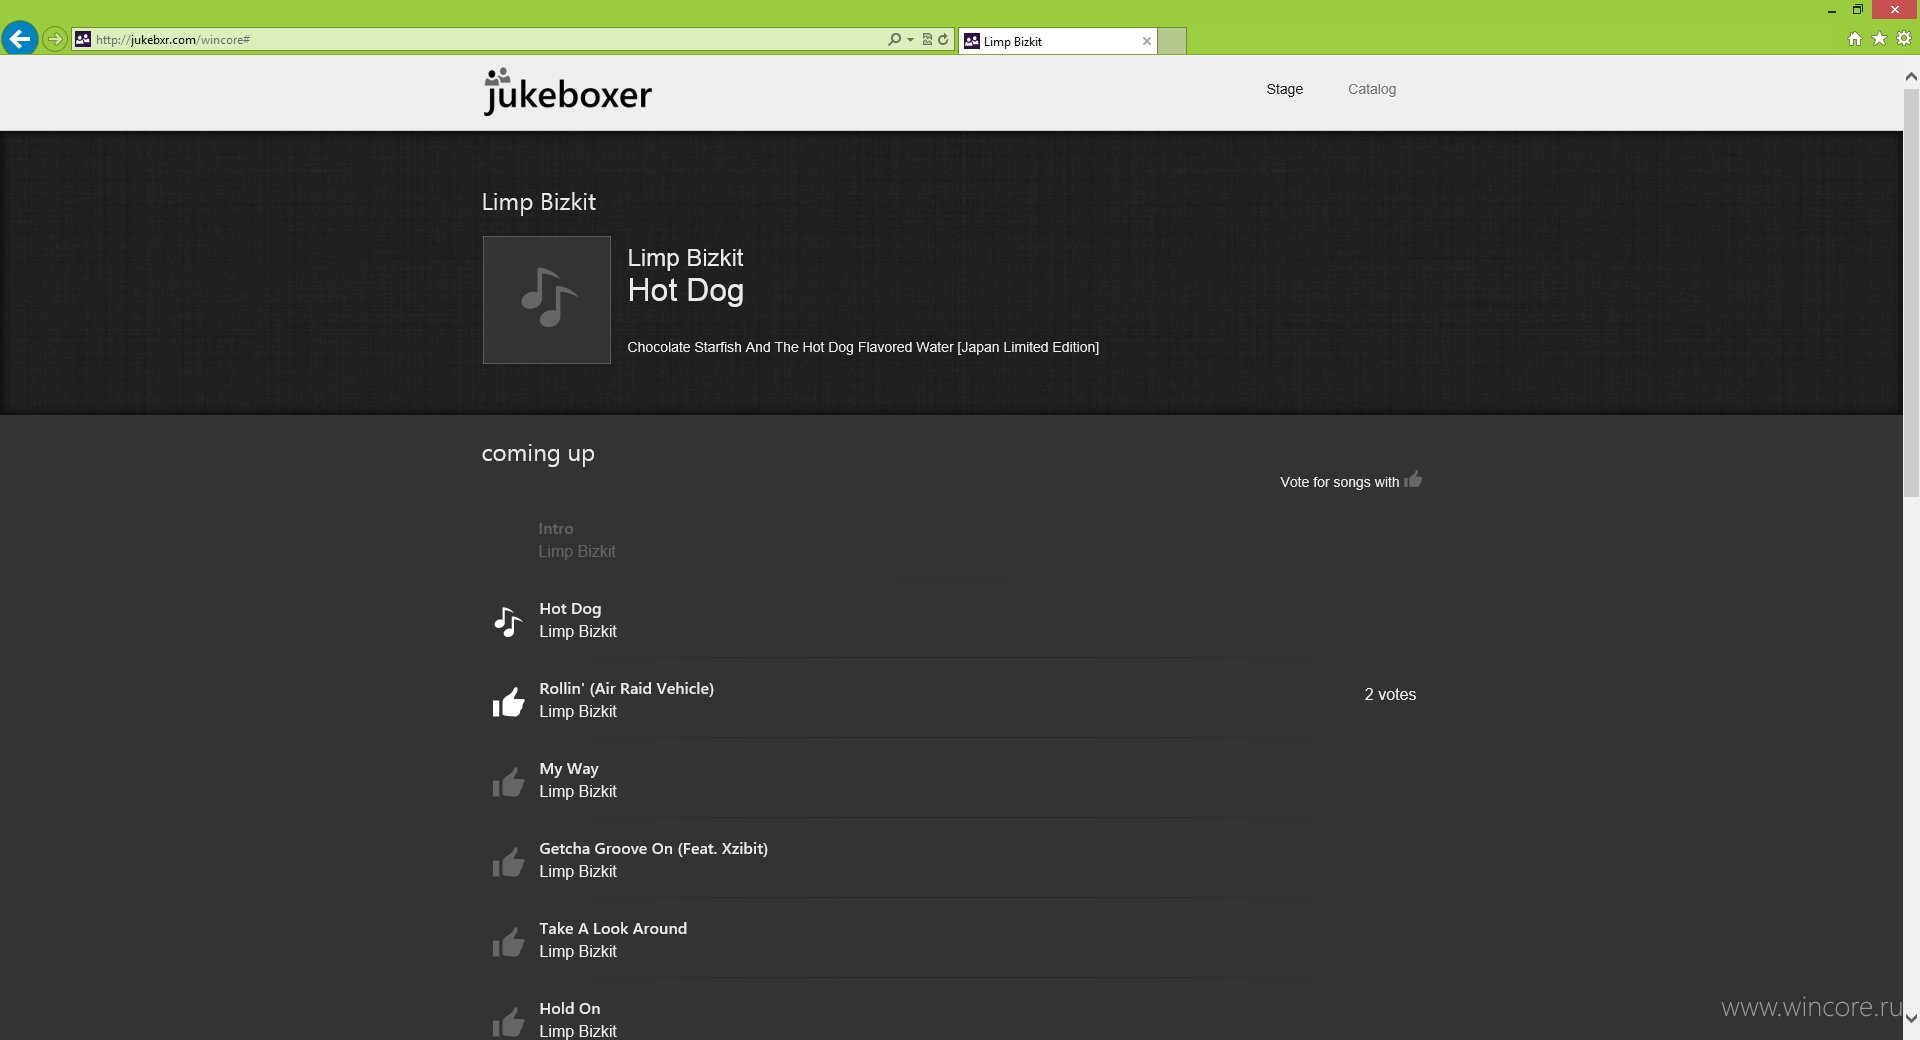Viewport: 1920px width, 1040px height.
Task: Click Rollin' (Air Raid Vehicle) song title
Action: [x=626, y=689]
